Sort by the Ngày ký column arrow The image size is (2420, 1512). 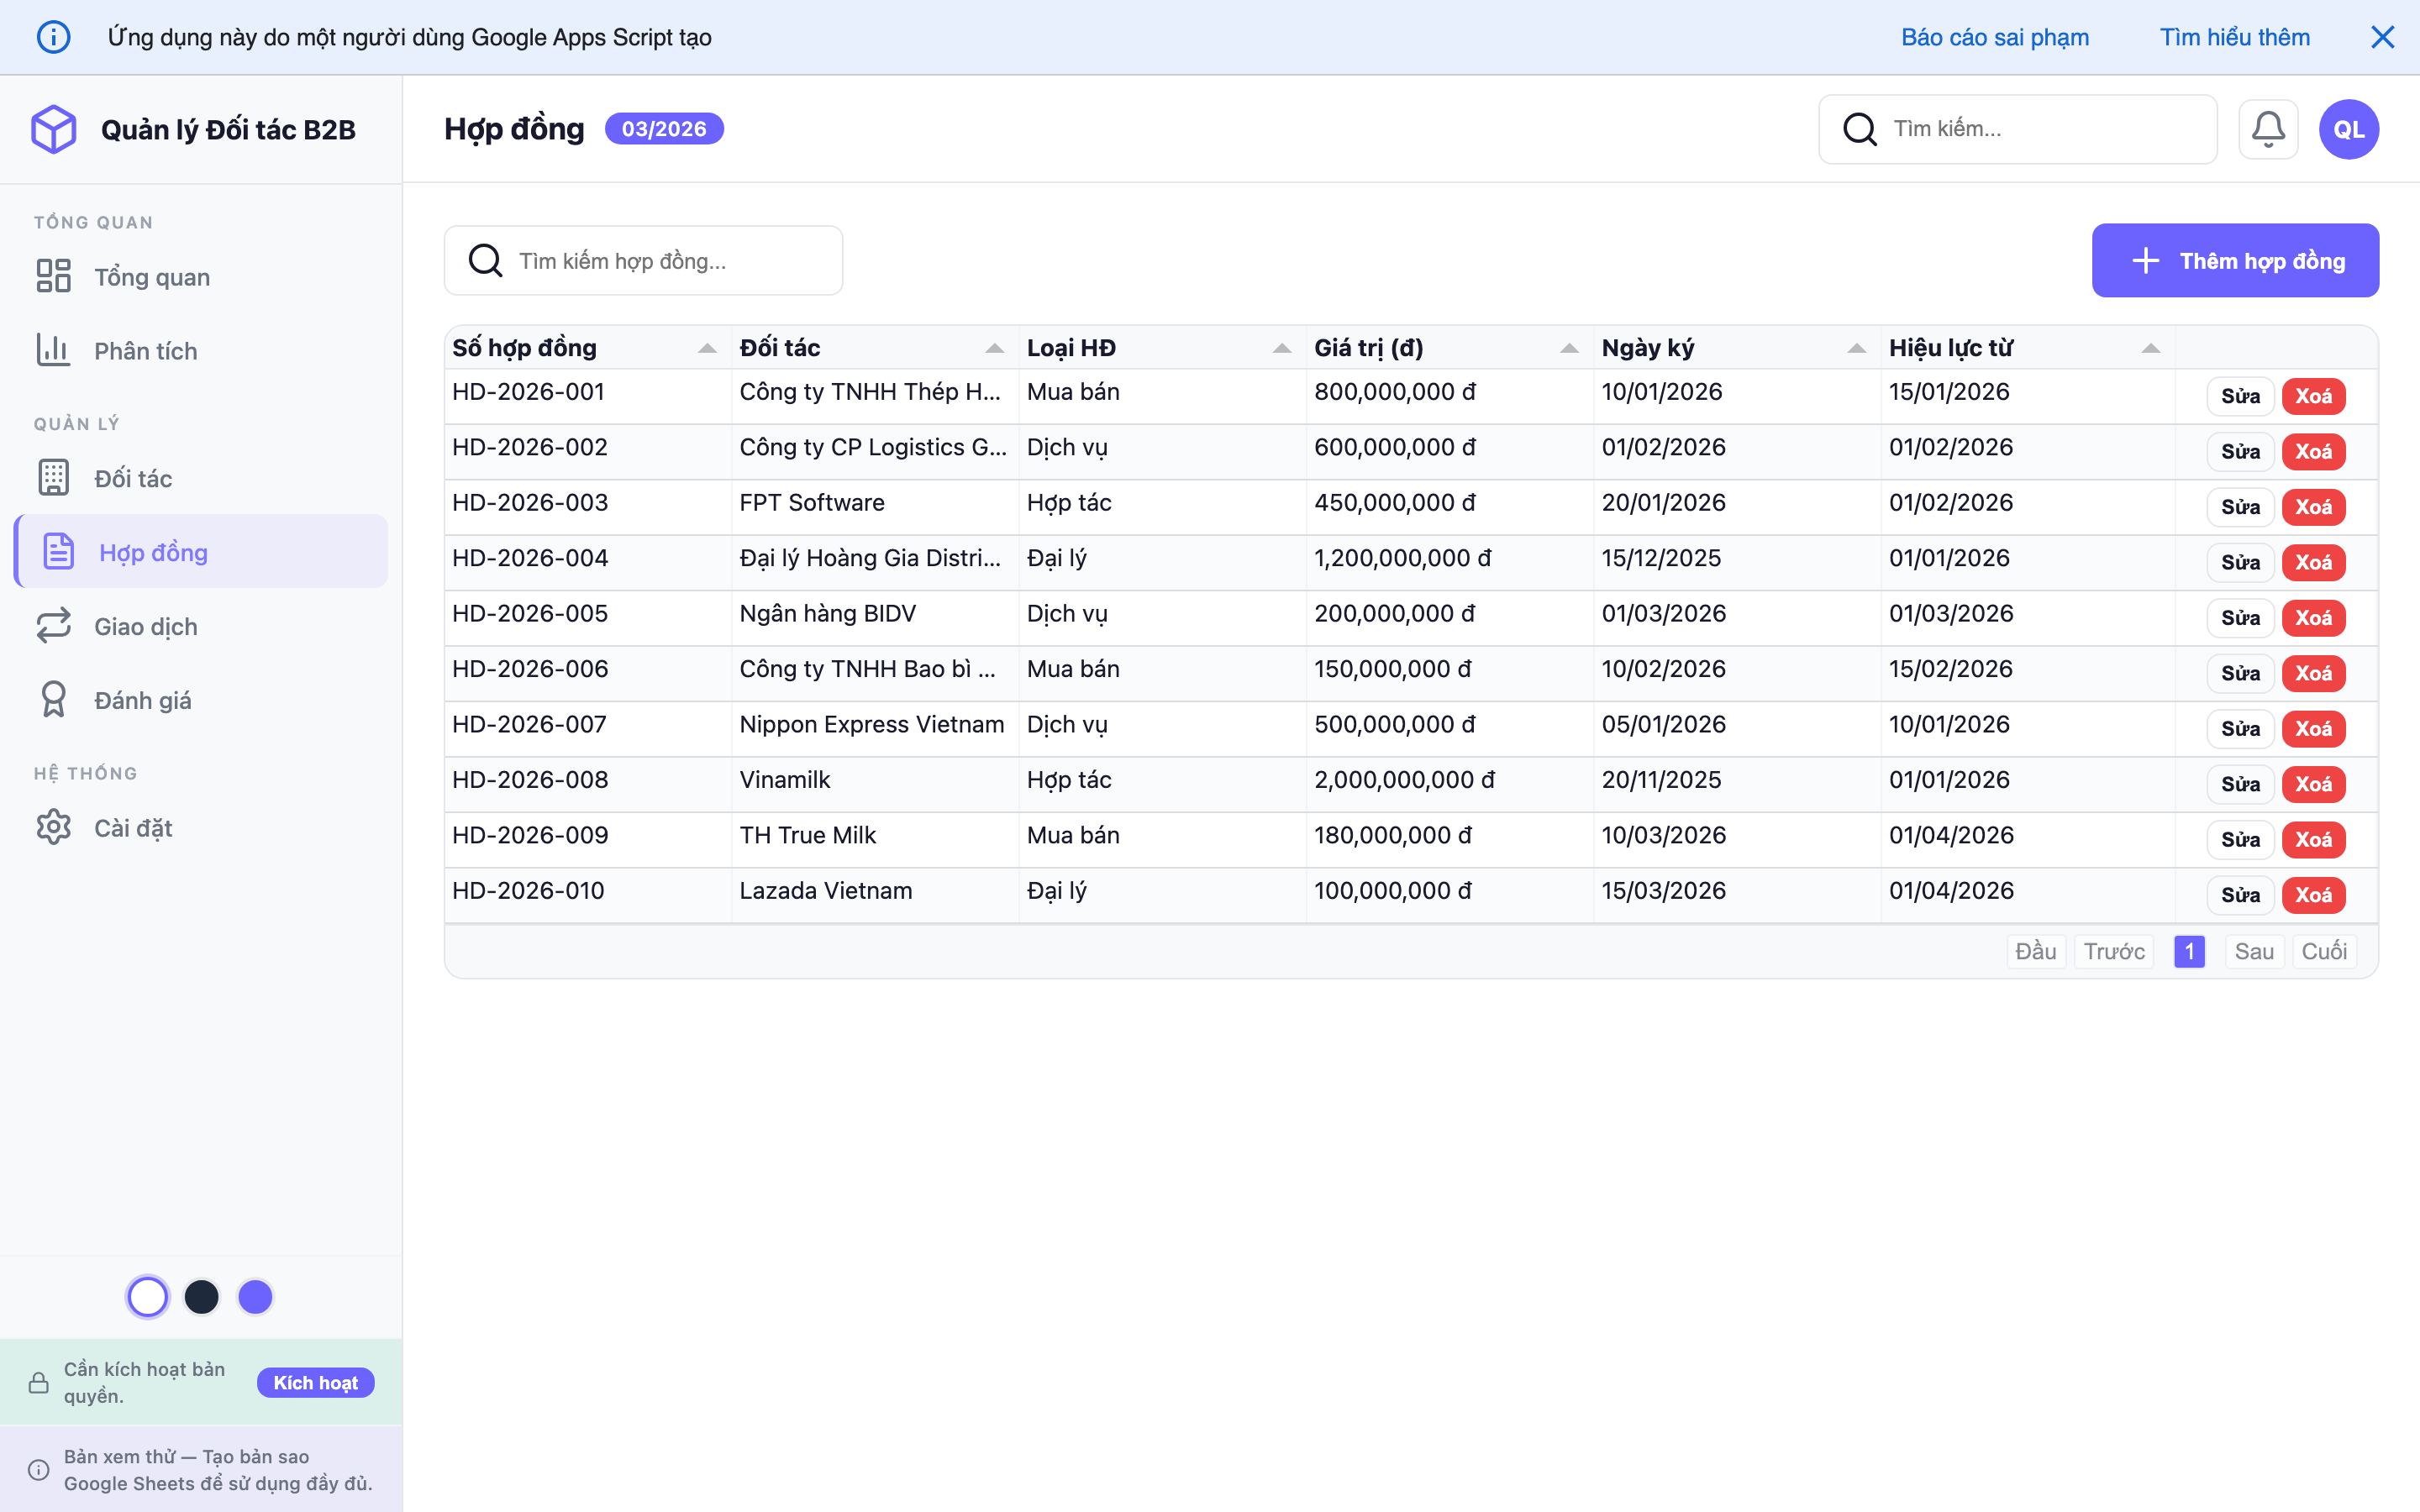click(1856, 347)
